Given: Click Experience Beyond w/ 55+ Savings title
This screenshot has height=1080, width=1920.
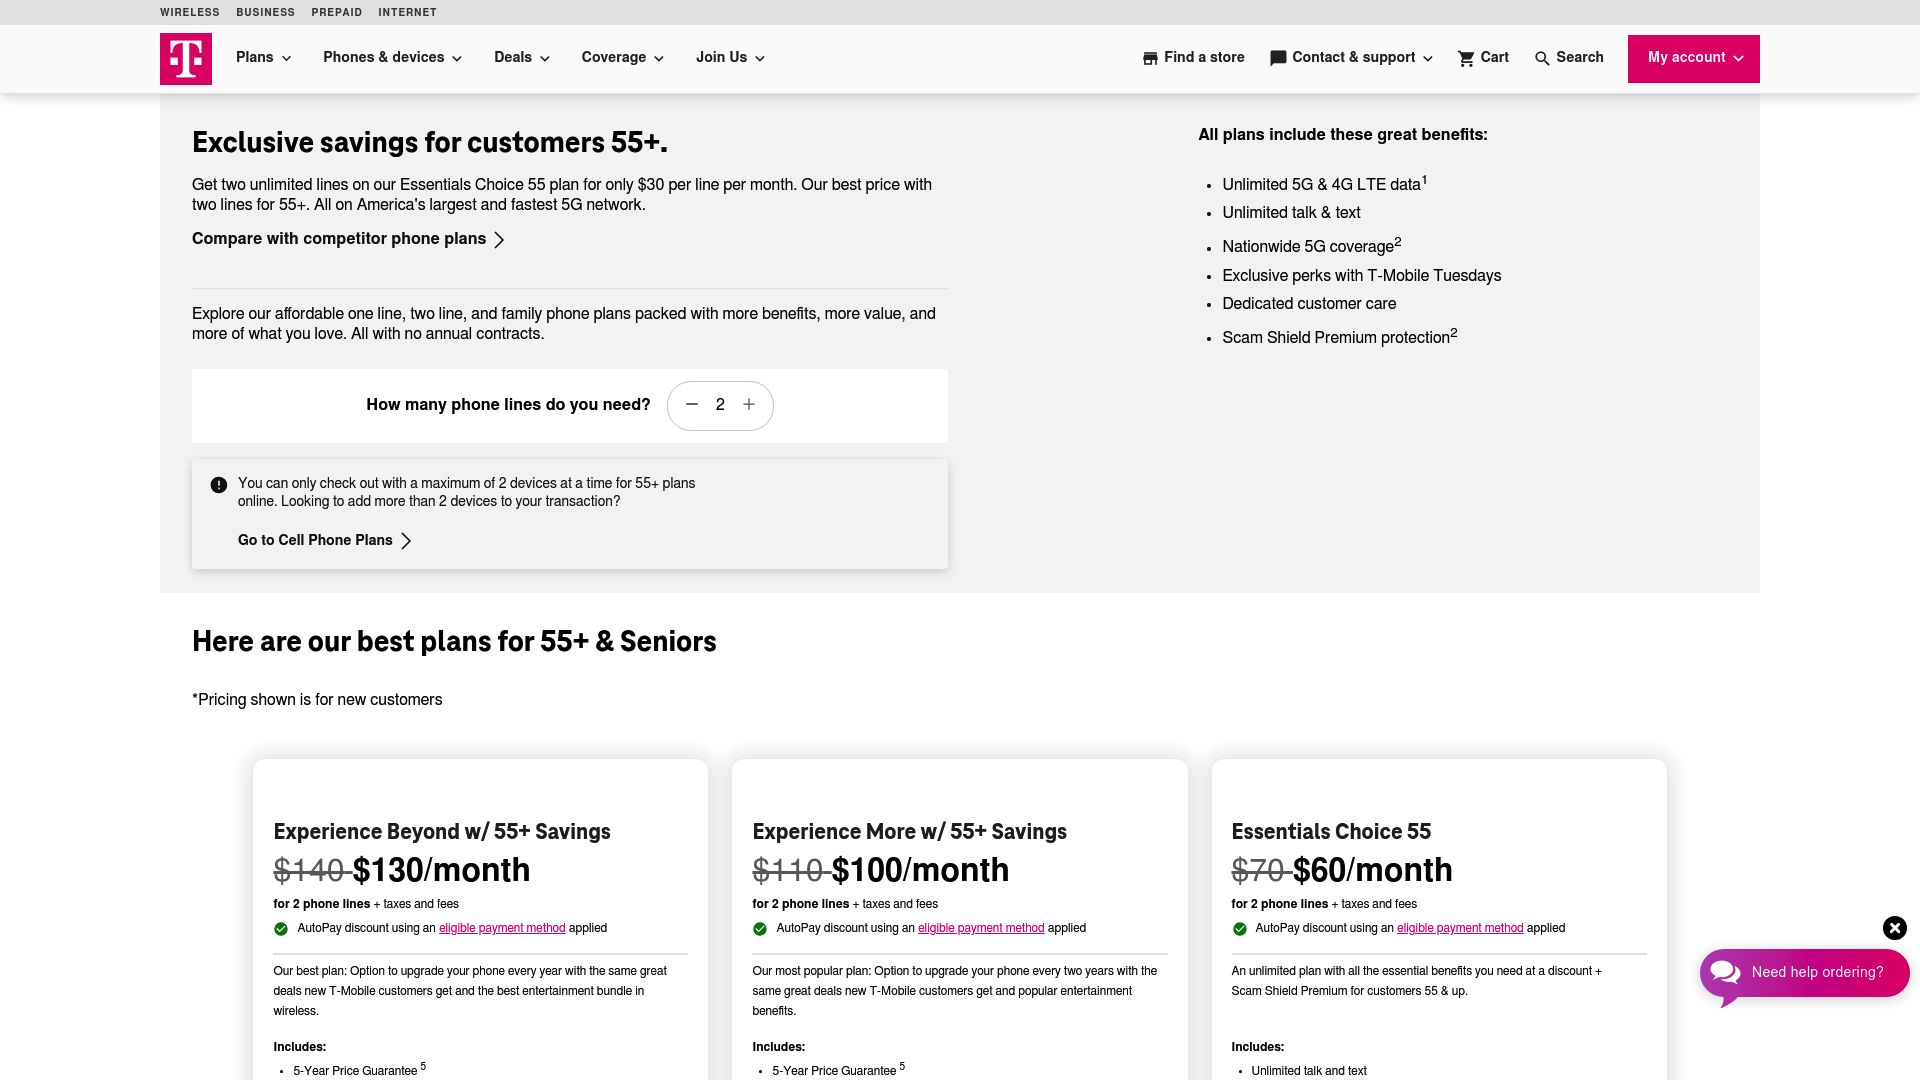Looking at the screenshot, I should click(442, 832).
